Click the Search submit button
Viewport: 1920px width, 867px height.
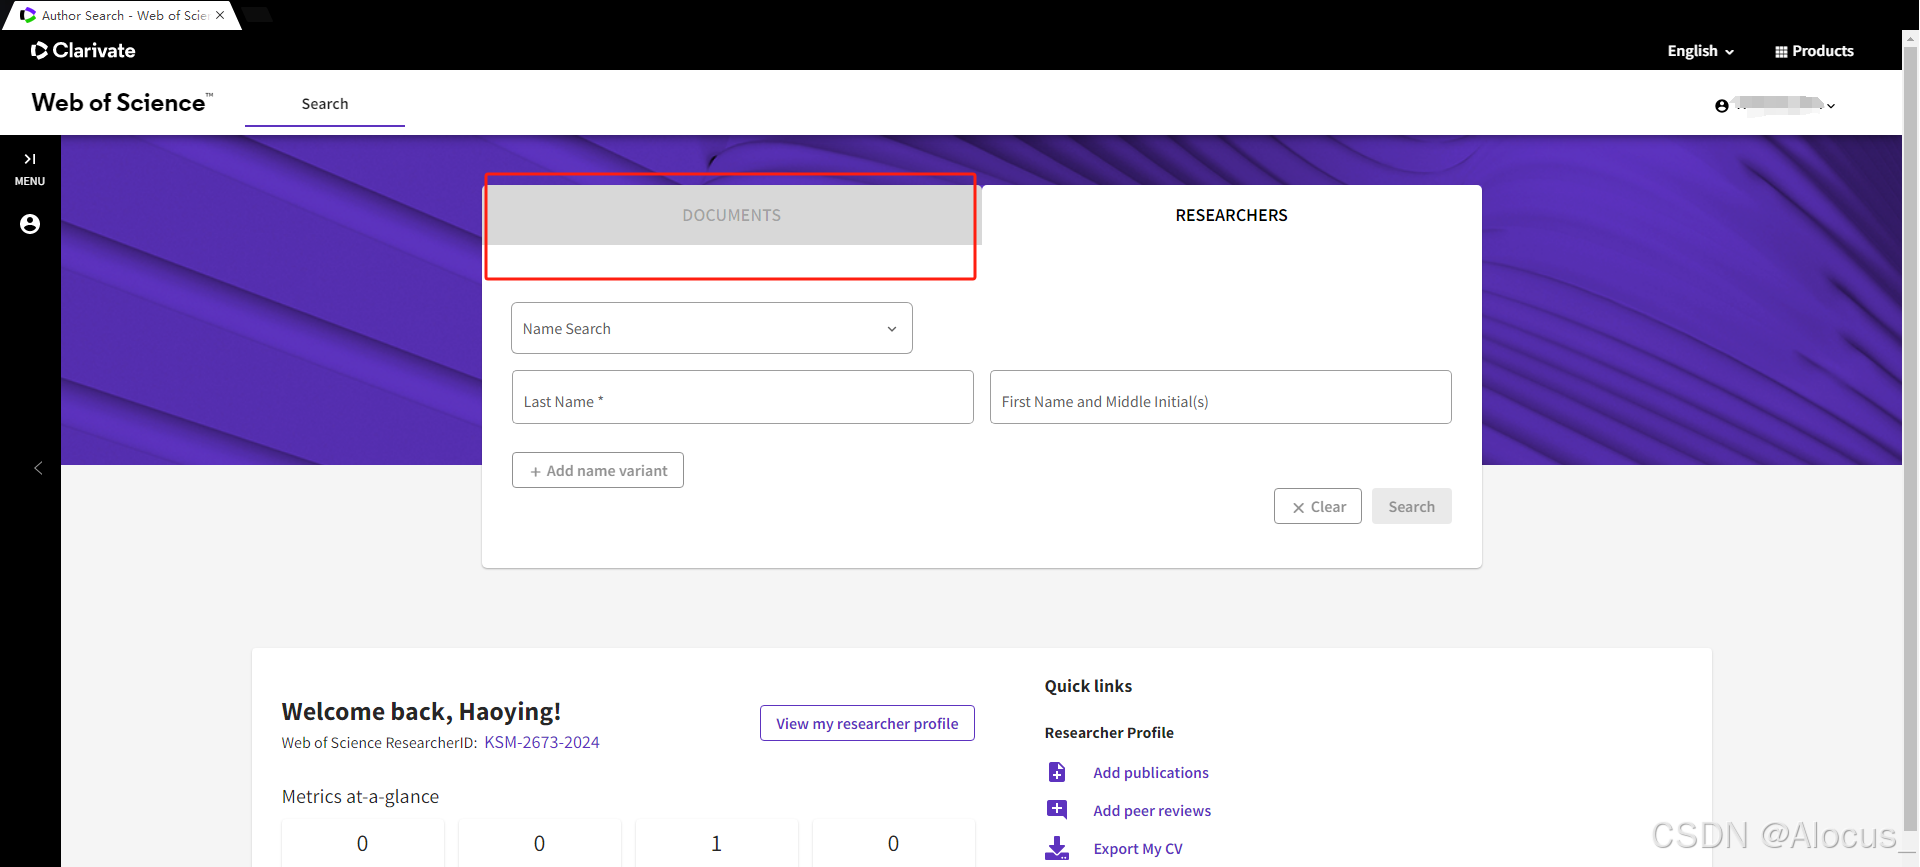pyautogui.click(x=1412, y=506)
